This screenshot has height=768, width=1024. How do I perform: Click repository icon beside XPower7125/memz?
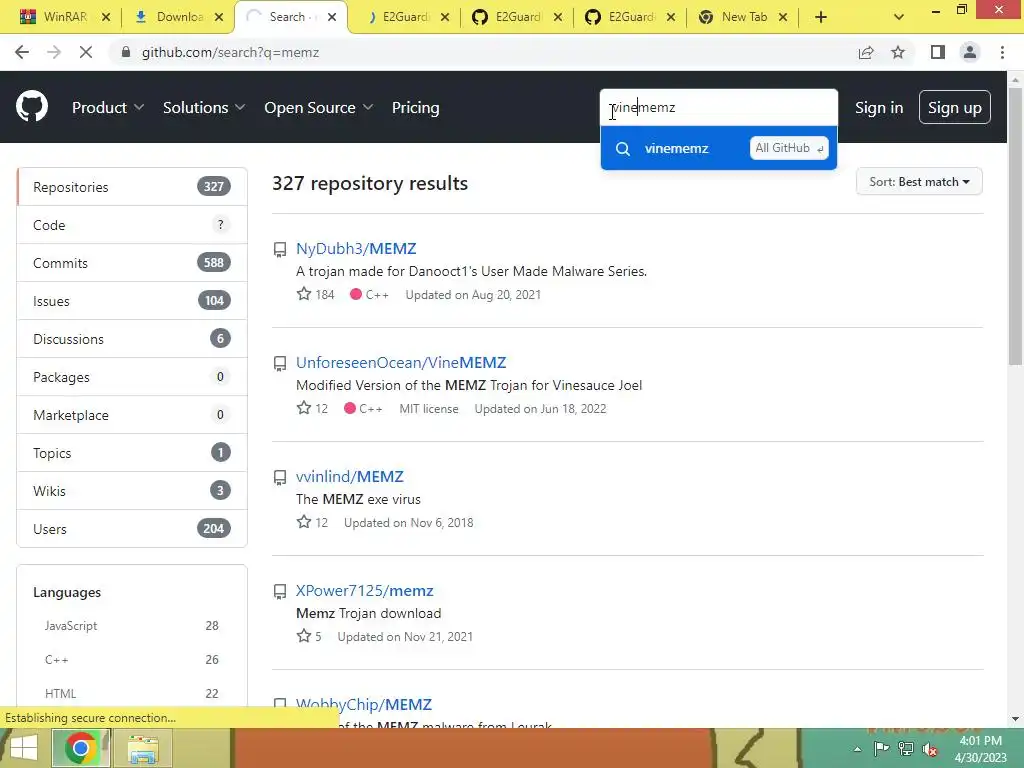(x=280, y=592)
